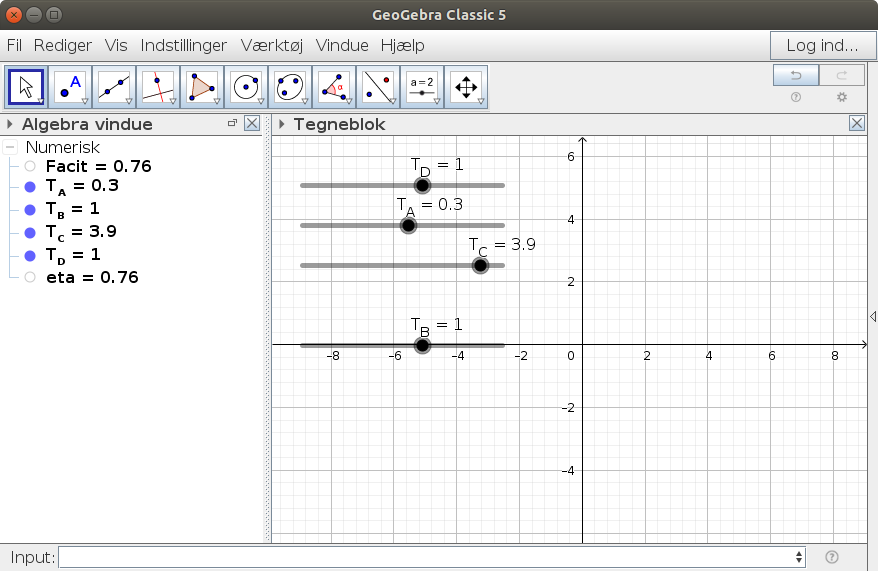
Task: Toggle visibility of T_C = 3.9 entry
Action: [x=30, y=233]
